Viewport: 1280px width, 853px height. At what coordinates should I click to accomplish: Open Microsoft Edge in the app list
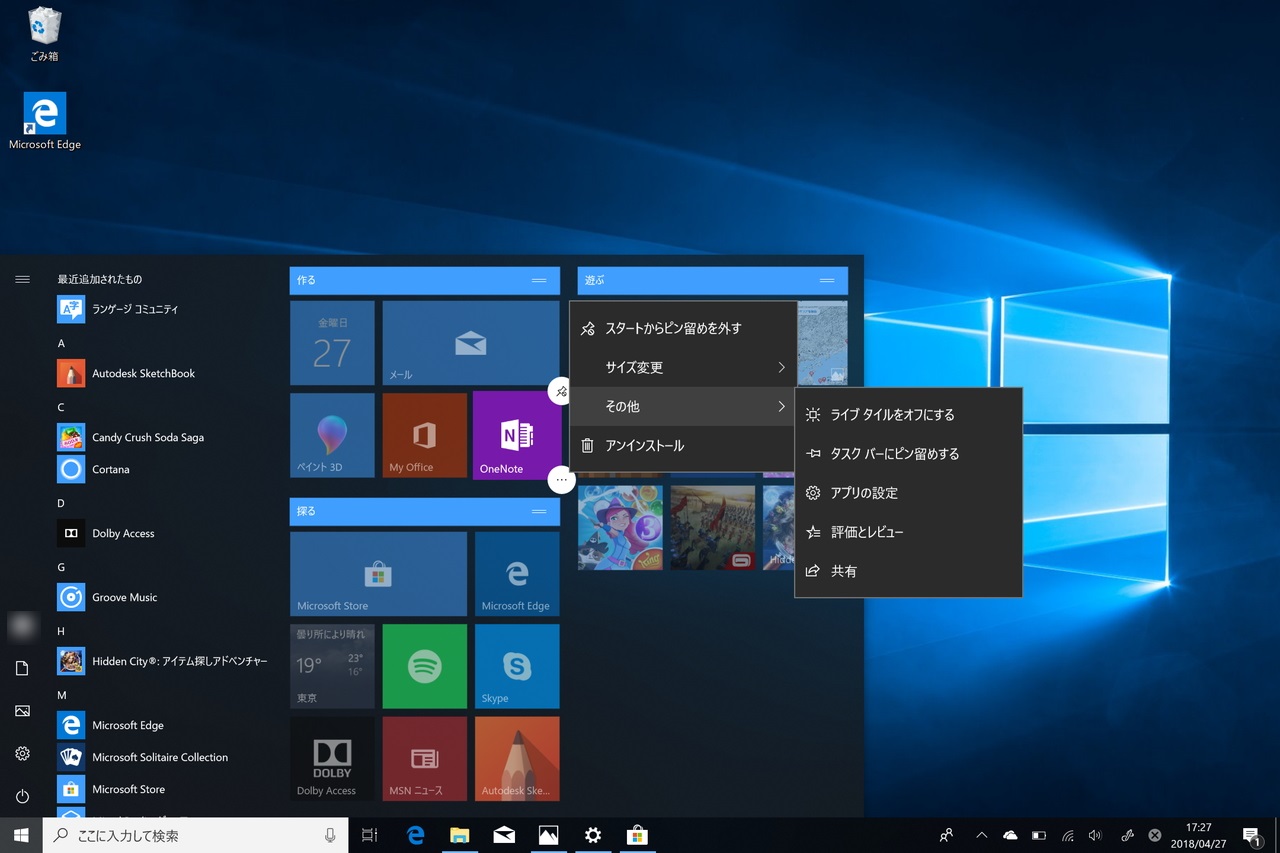pos(160,725)
